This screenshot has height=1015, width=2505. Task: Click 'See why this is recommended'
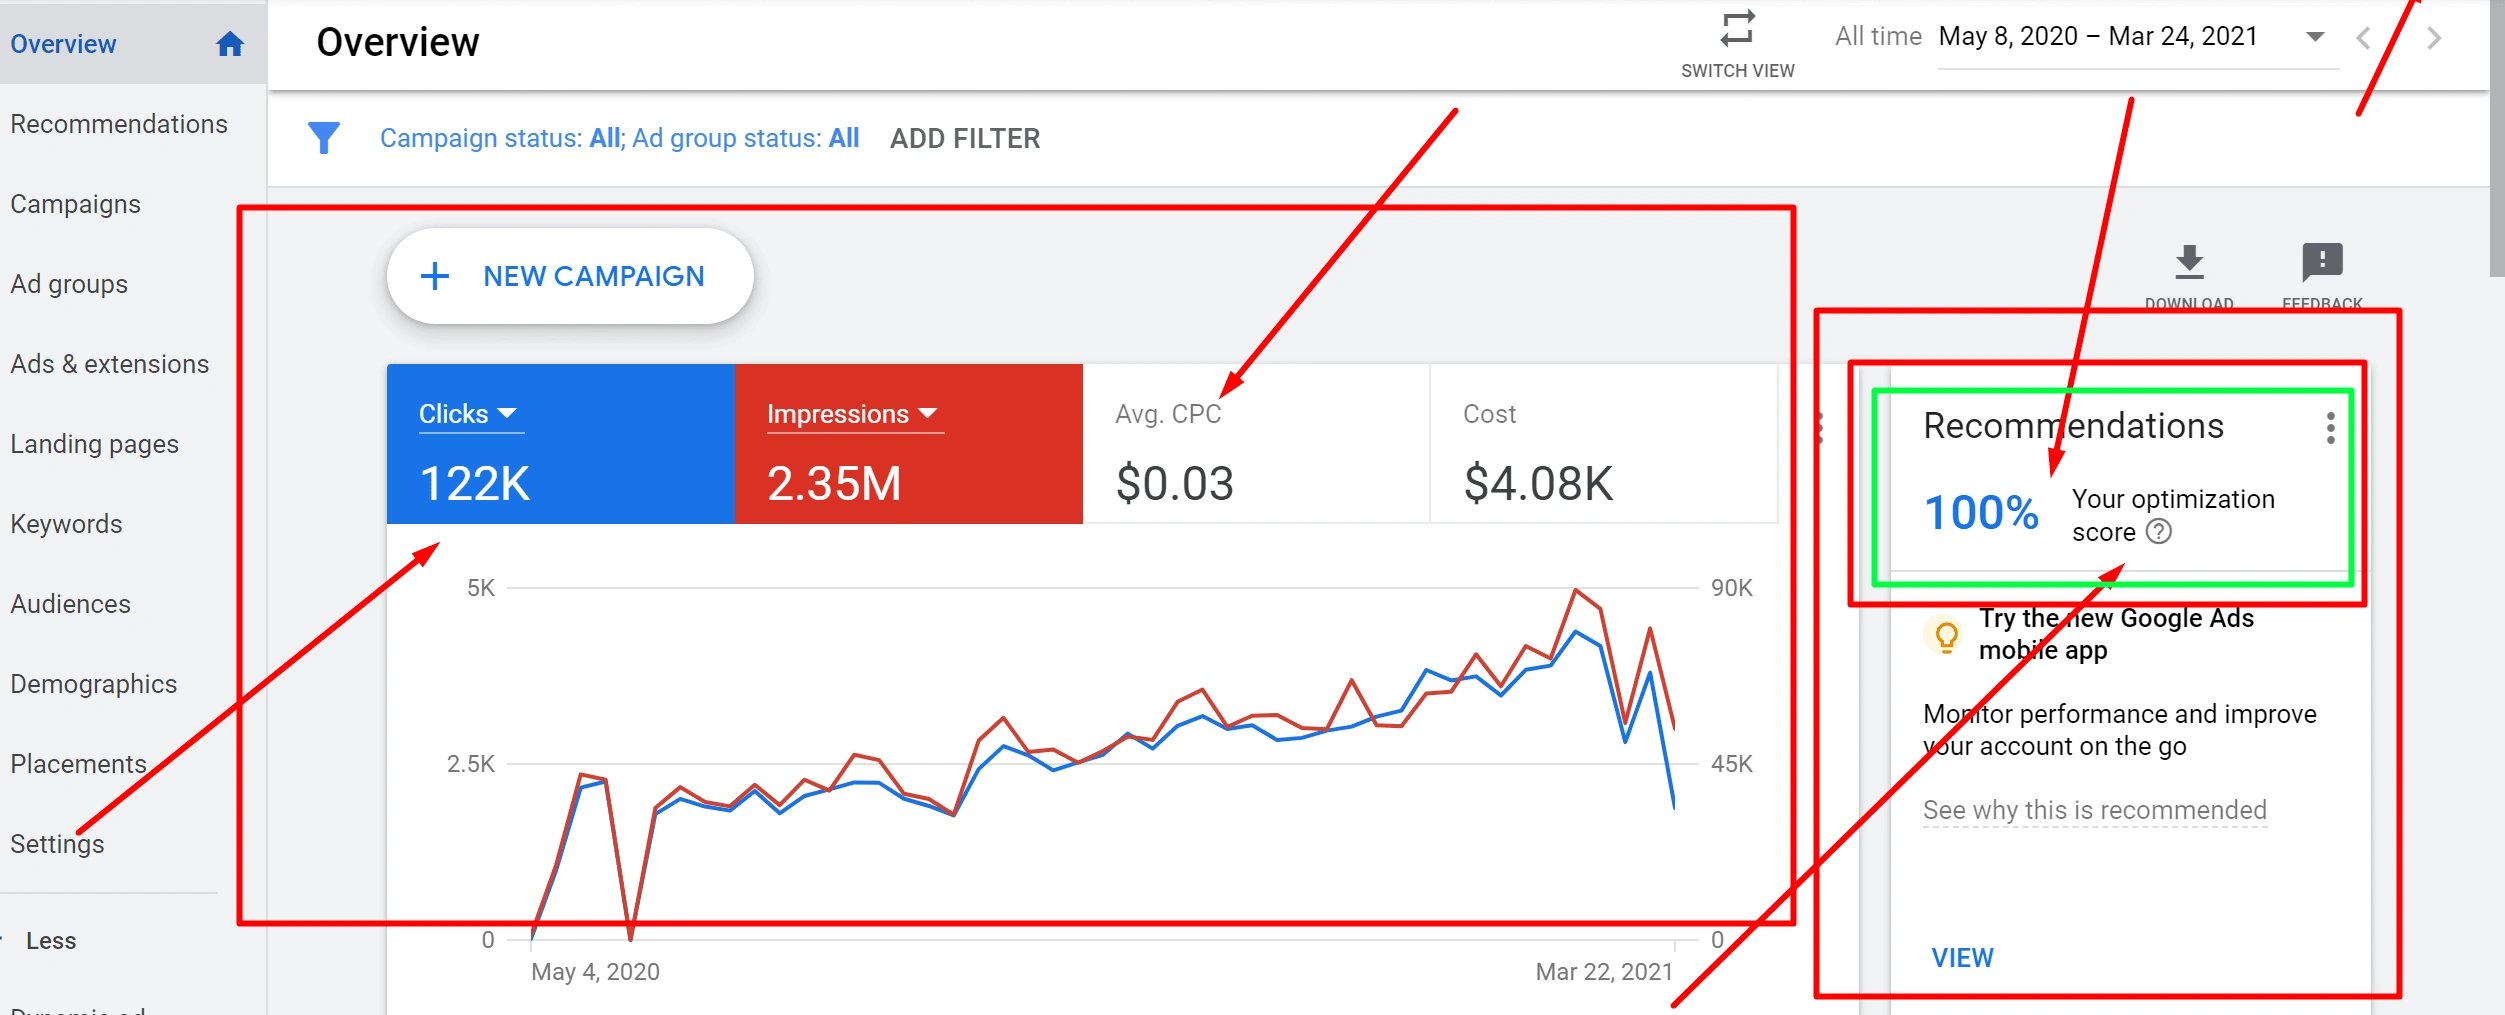pos(2094,810)
